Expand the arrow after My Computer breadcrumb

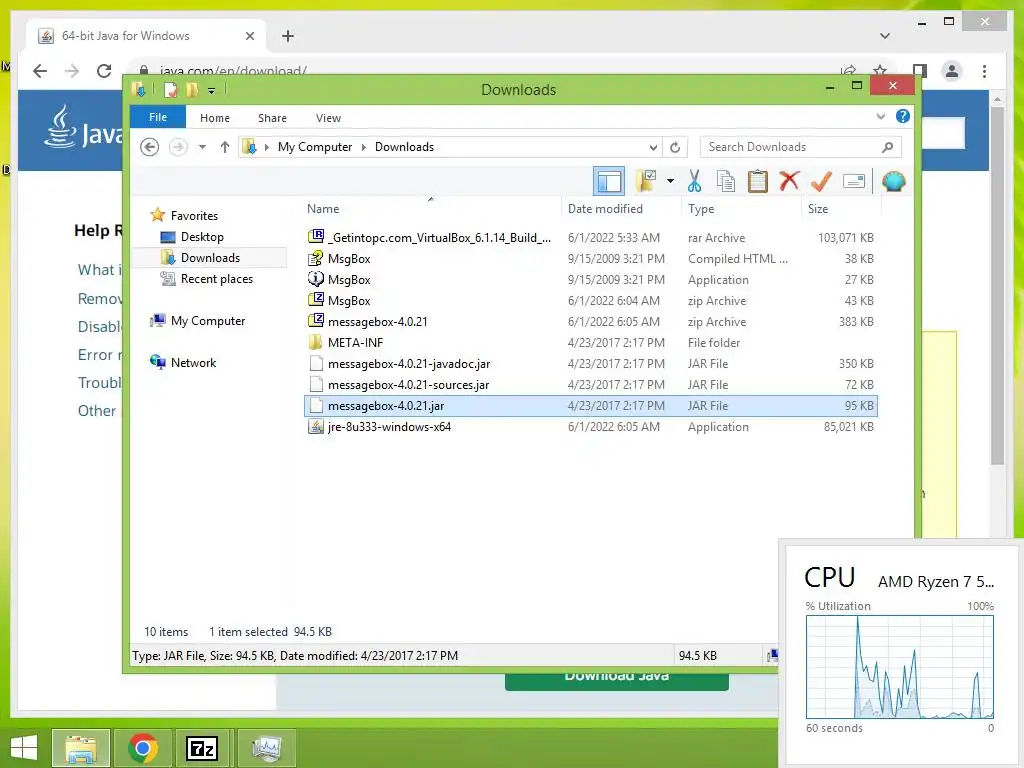(364, 147)
